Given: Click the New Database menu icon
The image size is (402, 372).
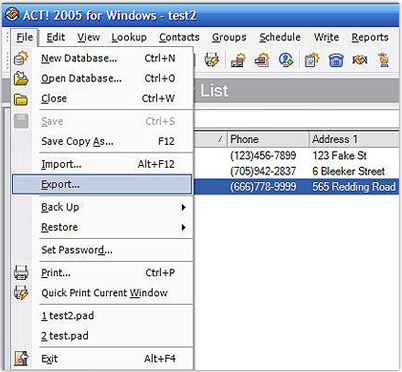Looking at the screenshot, I should click(x=21, y=58).
